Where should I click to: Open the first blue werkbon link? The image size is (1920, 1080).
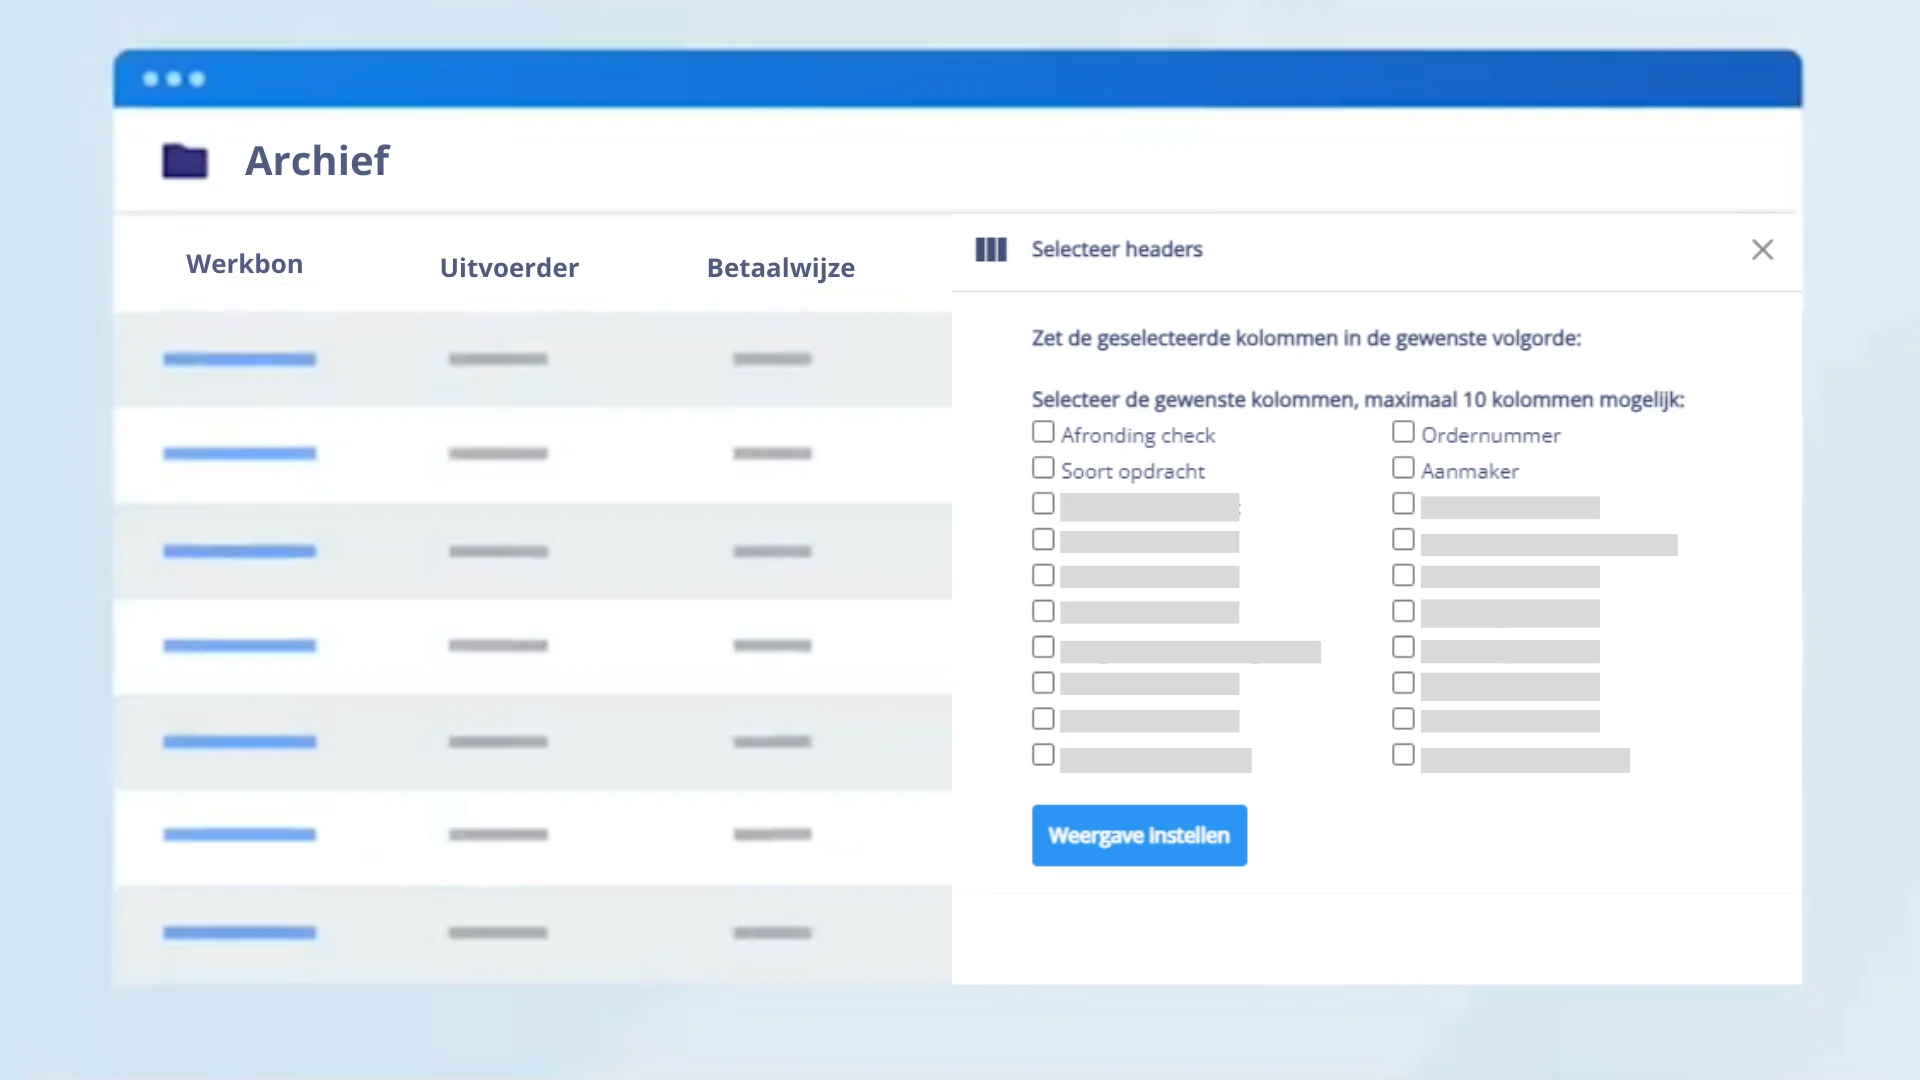(x=239, y=359)
